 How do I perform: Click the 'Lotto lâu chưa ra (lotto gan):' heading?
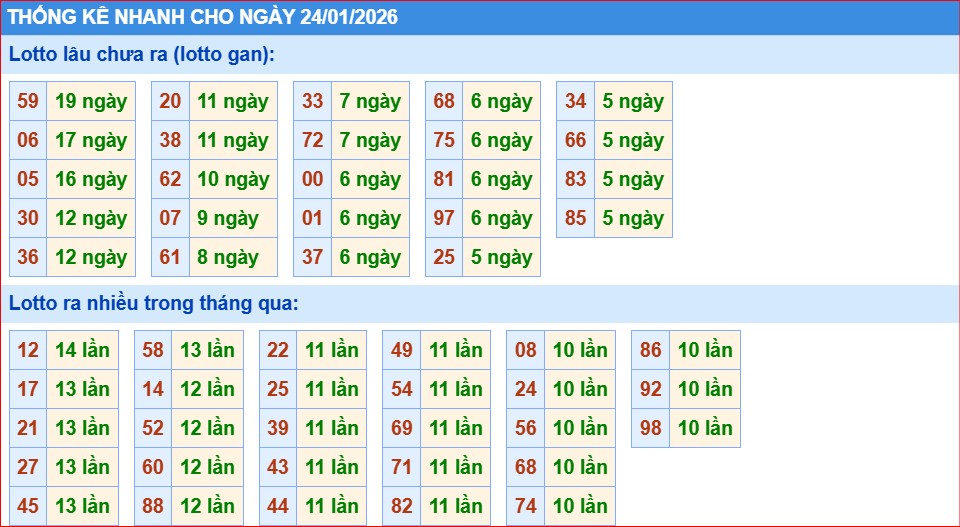(141, 54)
